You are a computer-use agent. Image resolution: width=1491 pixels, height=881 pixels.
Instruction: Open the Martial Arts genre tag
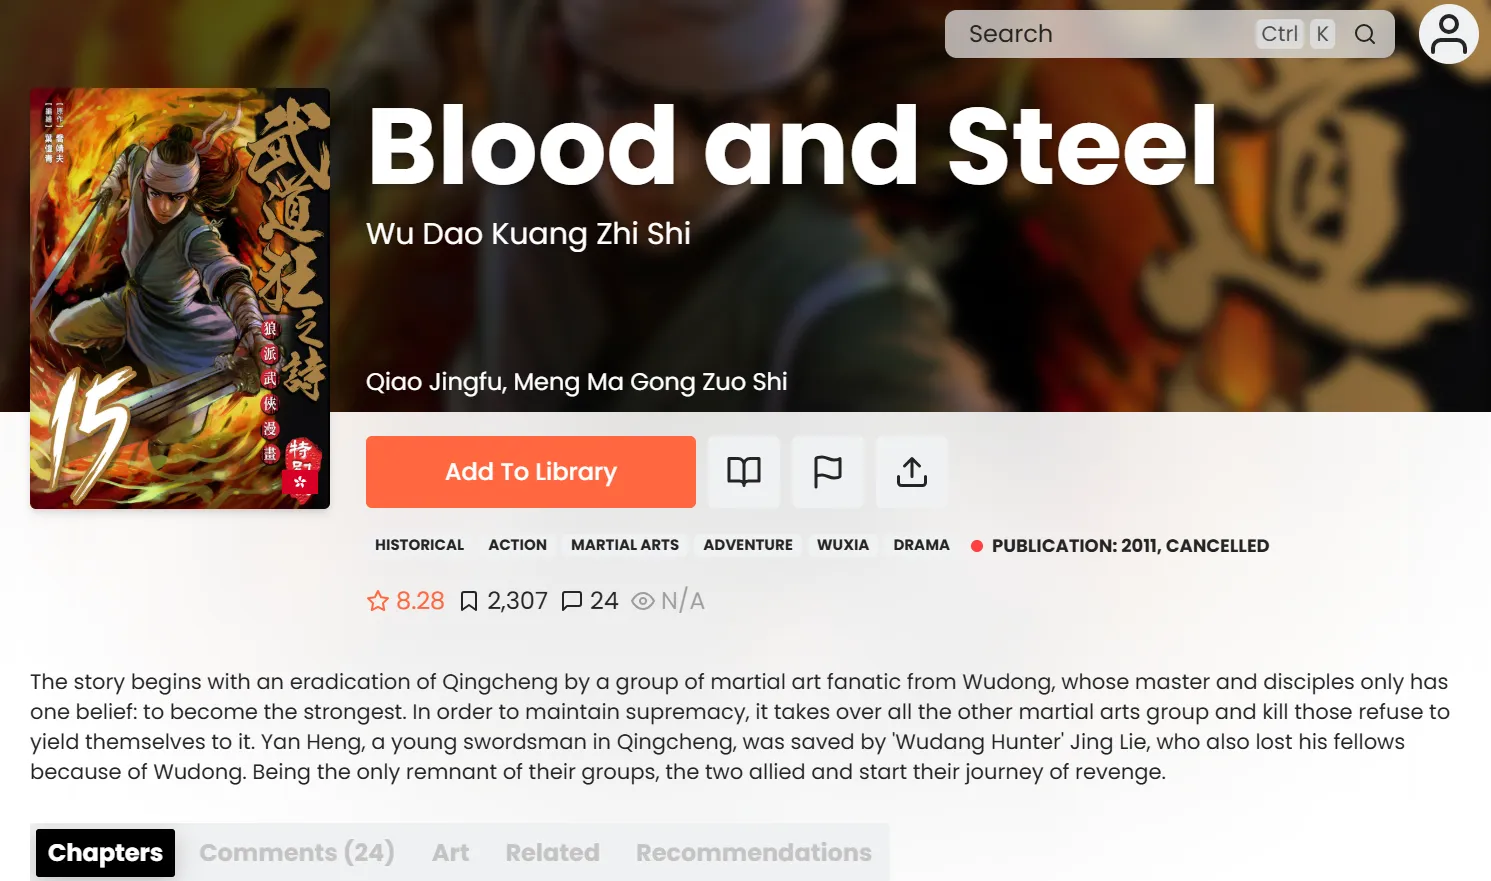[624, 545]
